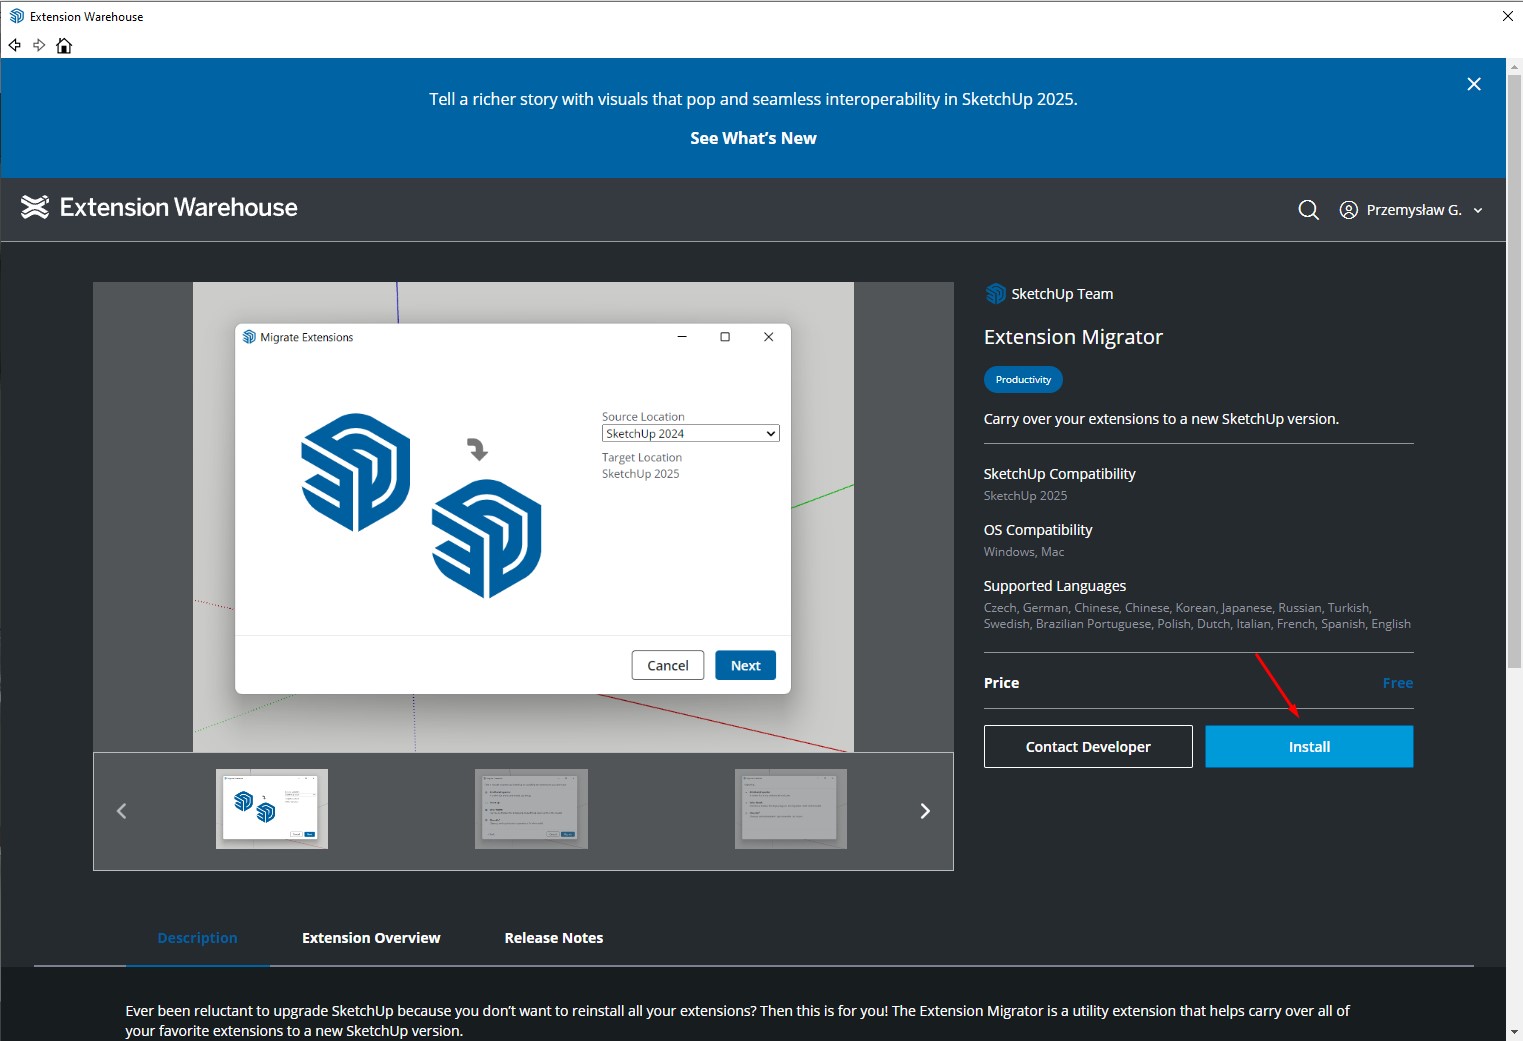1523x1041 pixels.
Task: Click the Extension Migrator title
Action: point(1073,337)
